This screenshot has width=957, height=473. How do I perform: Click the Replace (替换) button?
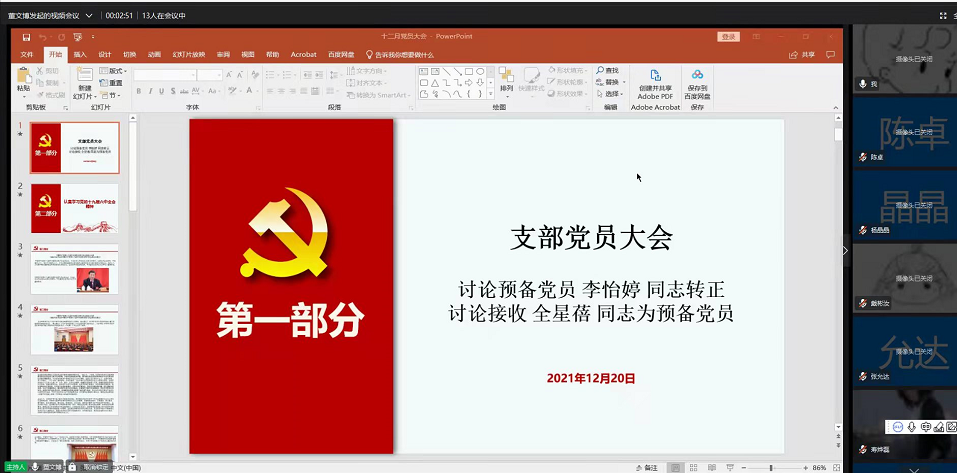(609, 82)
